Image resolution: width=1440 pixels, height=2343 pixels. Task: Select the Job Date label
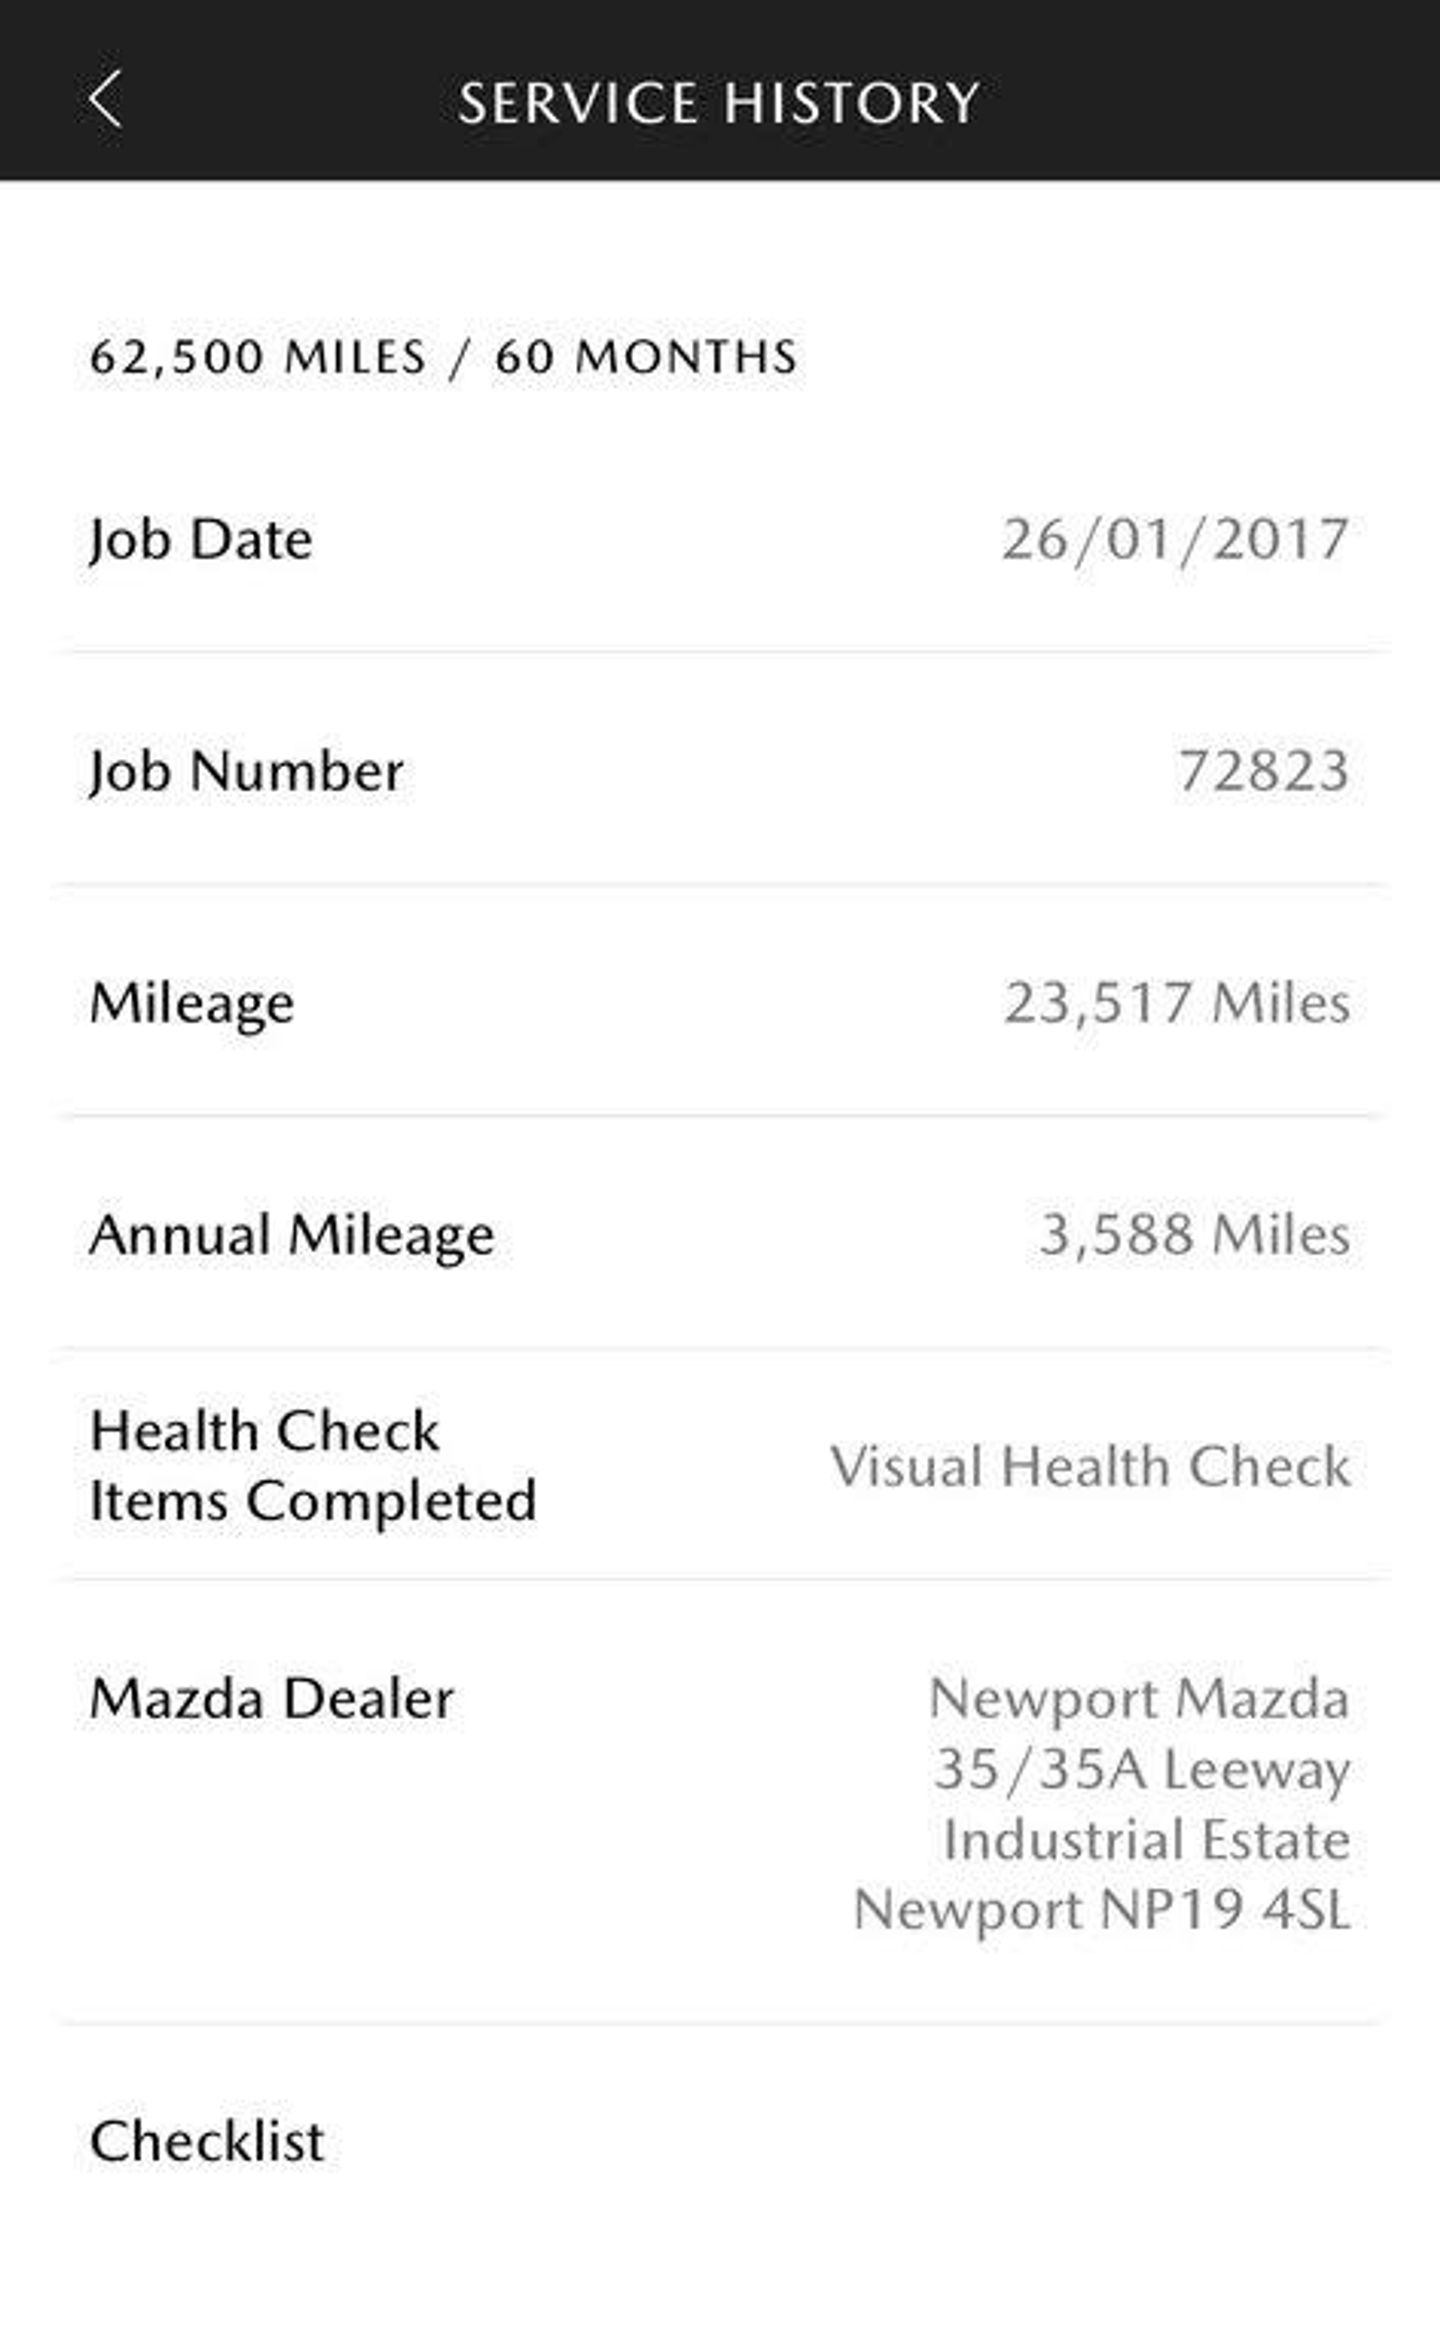pyautogui.click(x=201, y=540)
